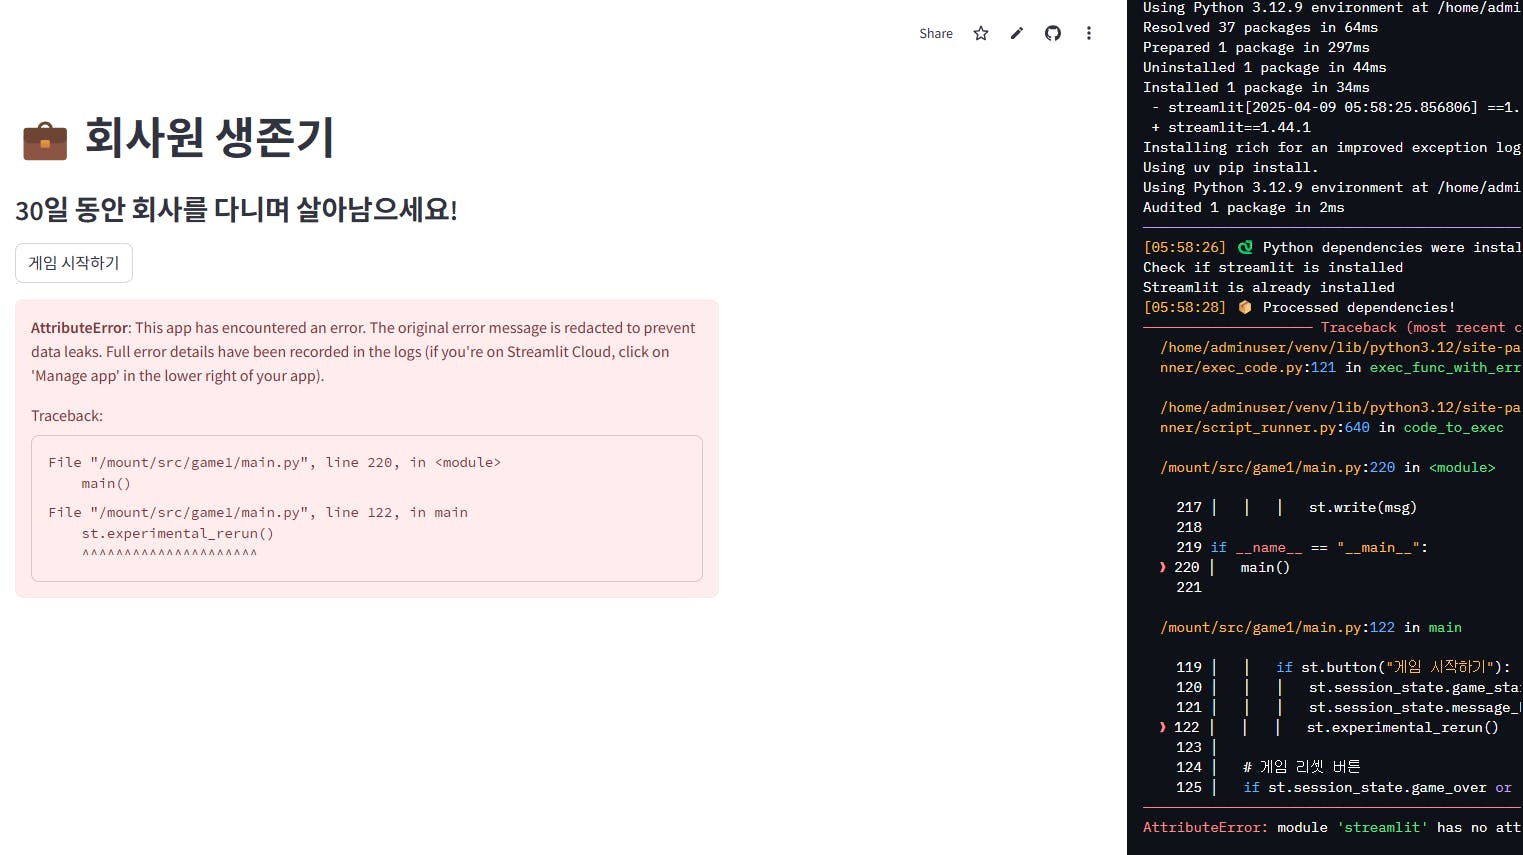
Task: Click the '# 게임 리셋 버튼' comment on line 124
Action: point(1302,767)
